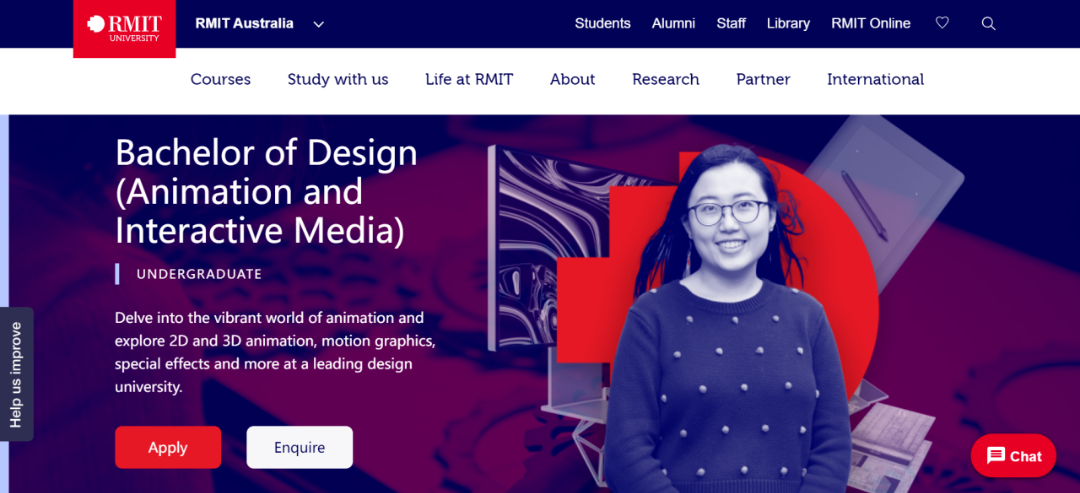
Task: Open the Partner menu
Action: pos(763,79)
